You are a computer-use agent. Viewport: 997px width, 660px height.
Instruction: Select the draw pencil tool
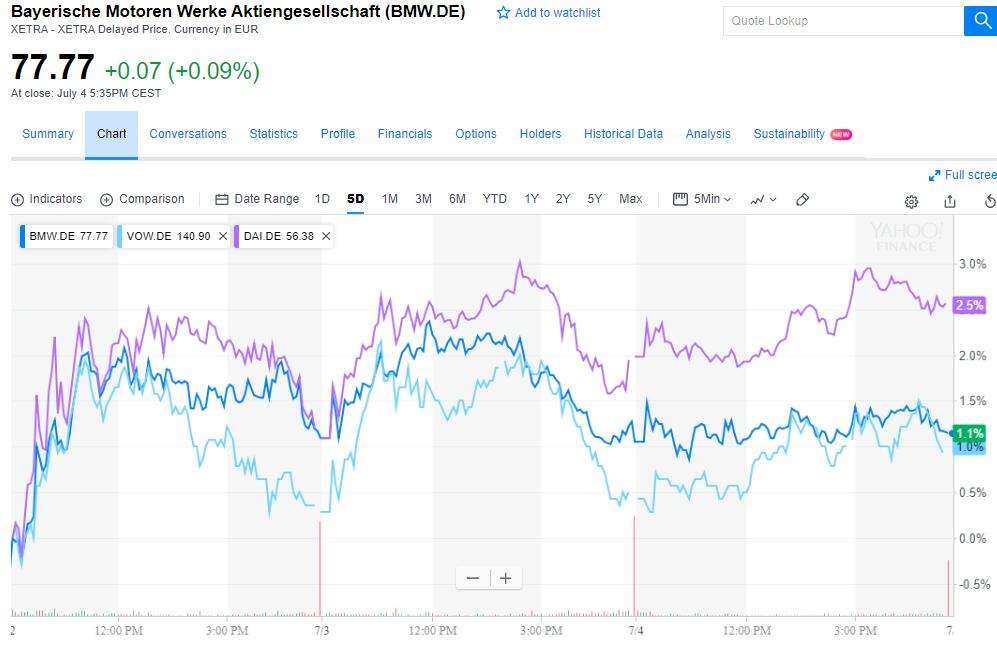[x=802, y=199]
